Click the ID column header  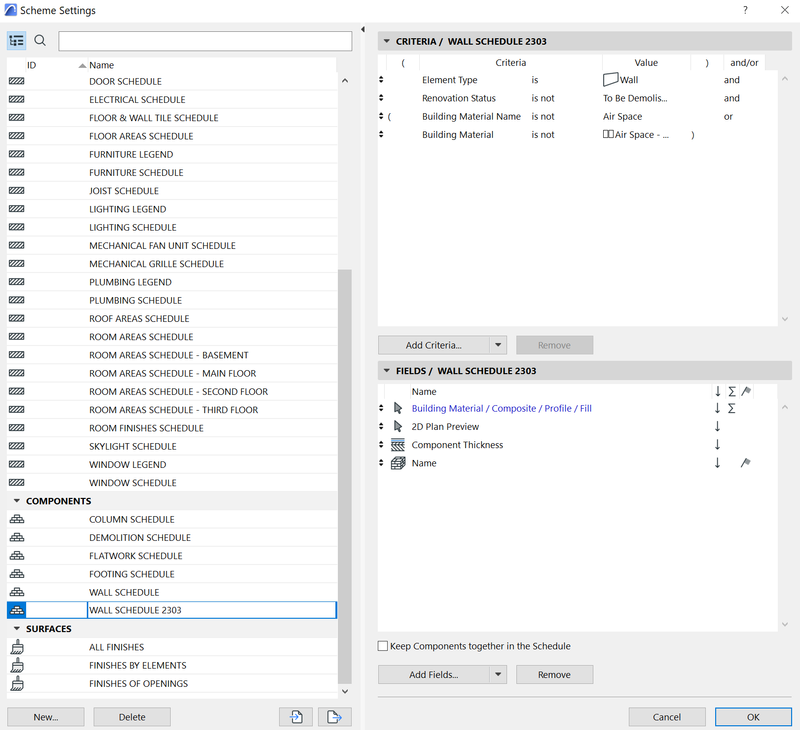click(32, 65)
